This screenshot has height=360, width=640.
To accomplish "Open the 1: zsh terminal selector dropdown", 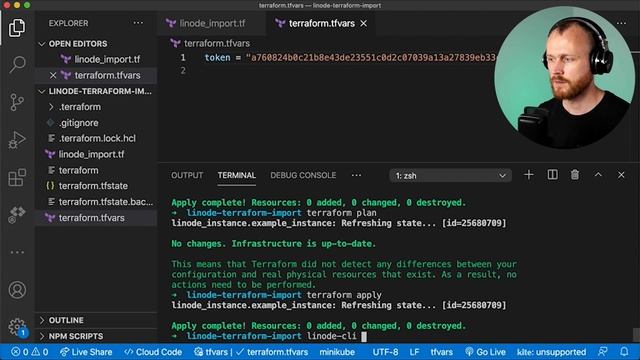I will (x=450, y=176).
